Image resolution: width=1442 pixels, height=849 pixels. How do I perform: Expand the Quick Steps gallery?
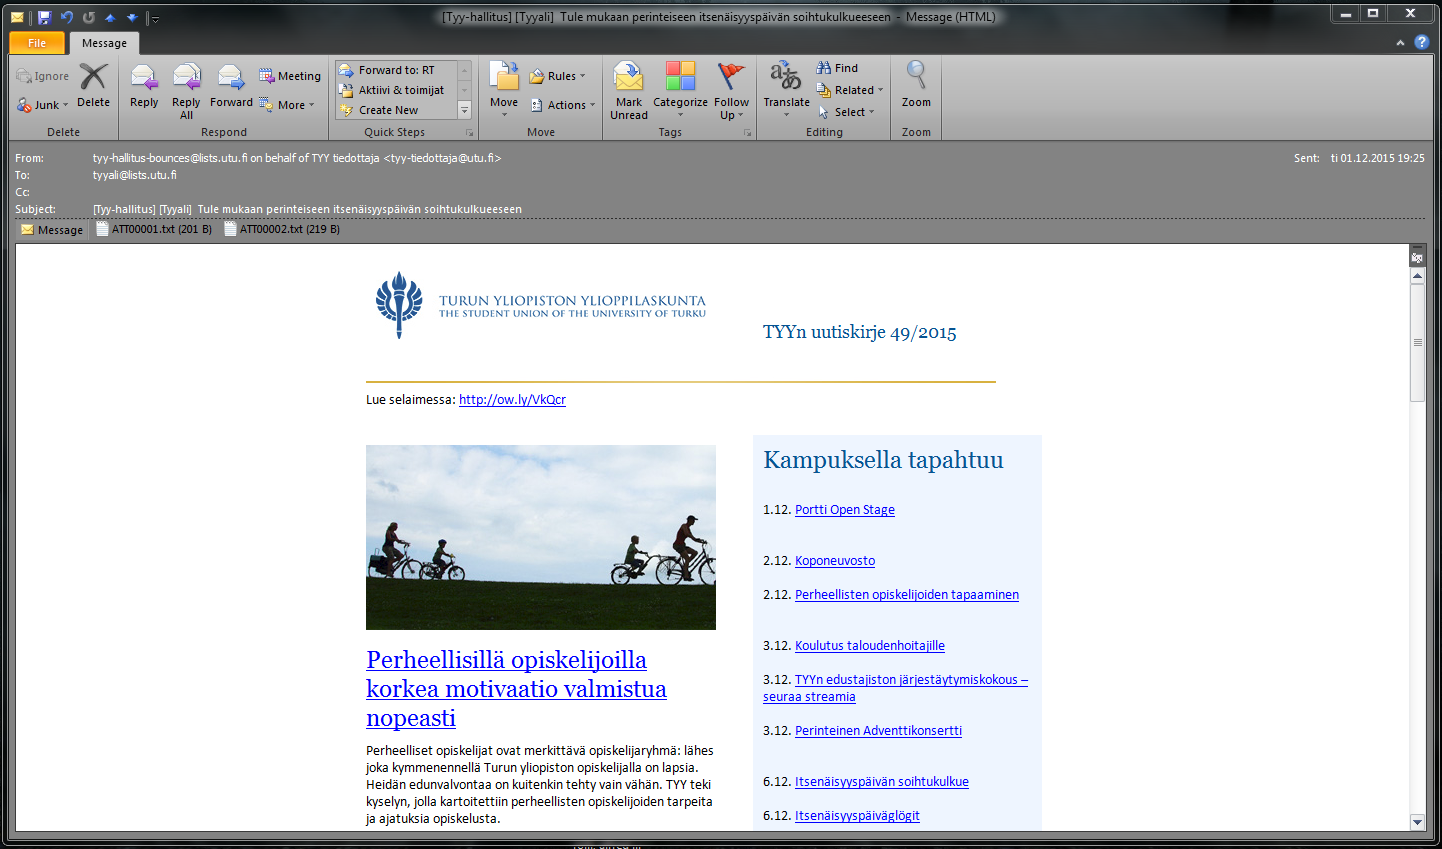click(464, 110)
